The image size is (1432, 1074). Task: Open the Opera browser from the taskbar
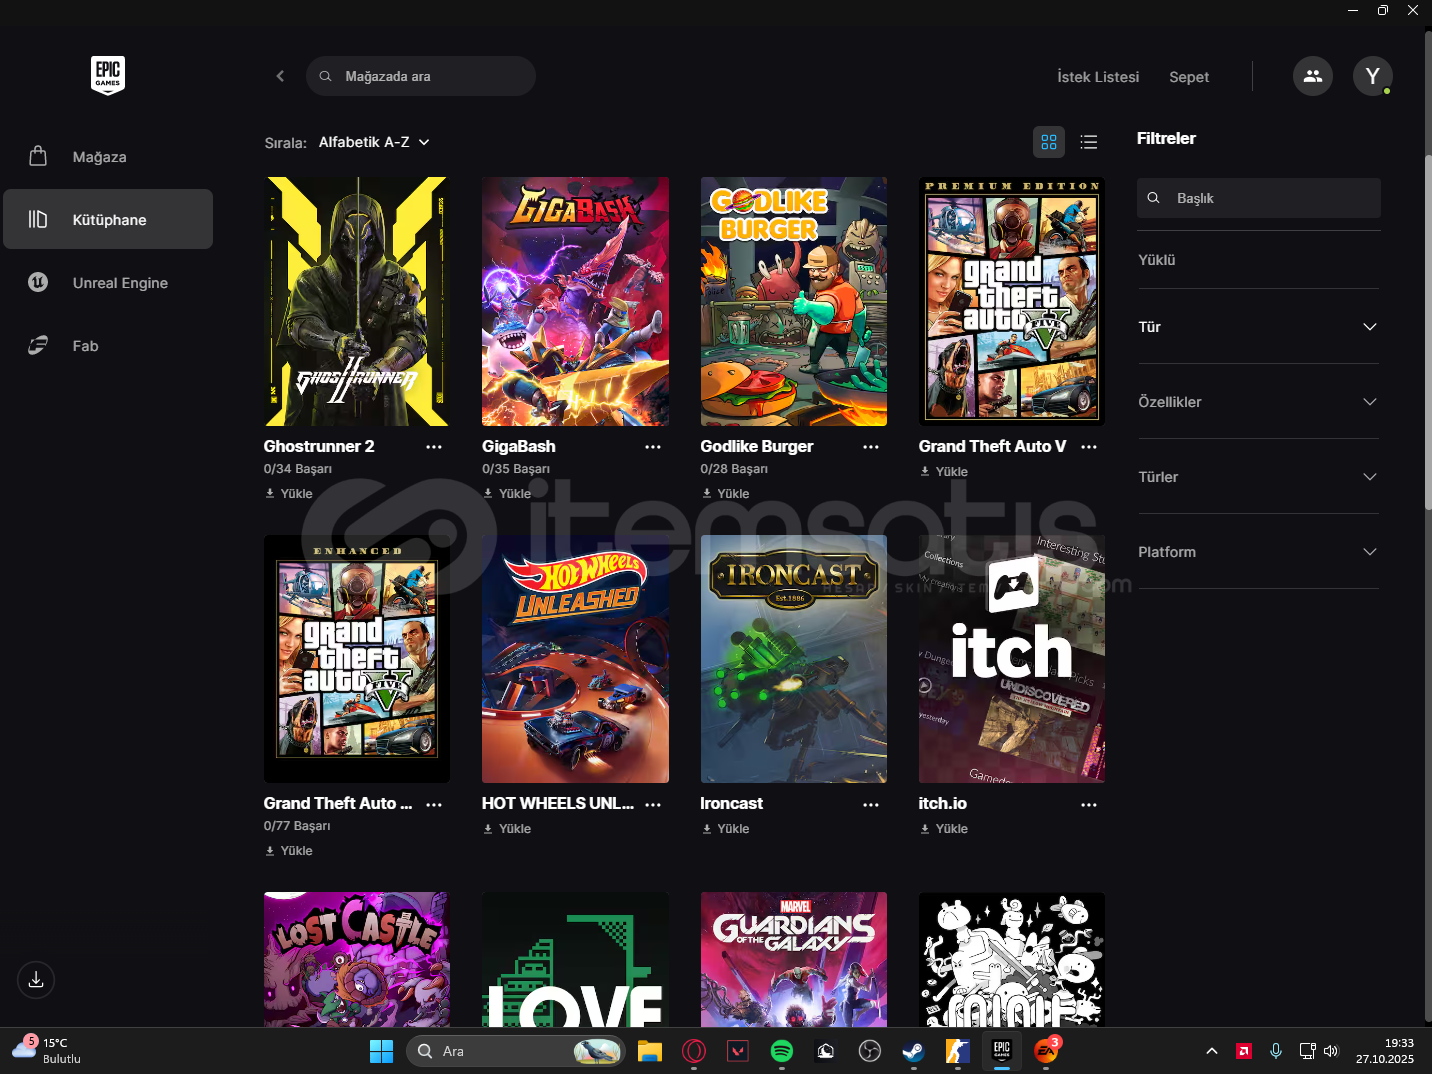[x=694, y=1051]
